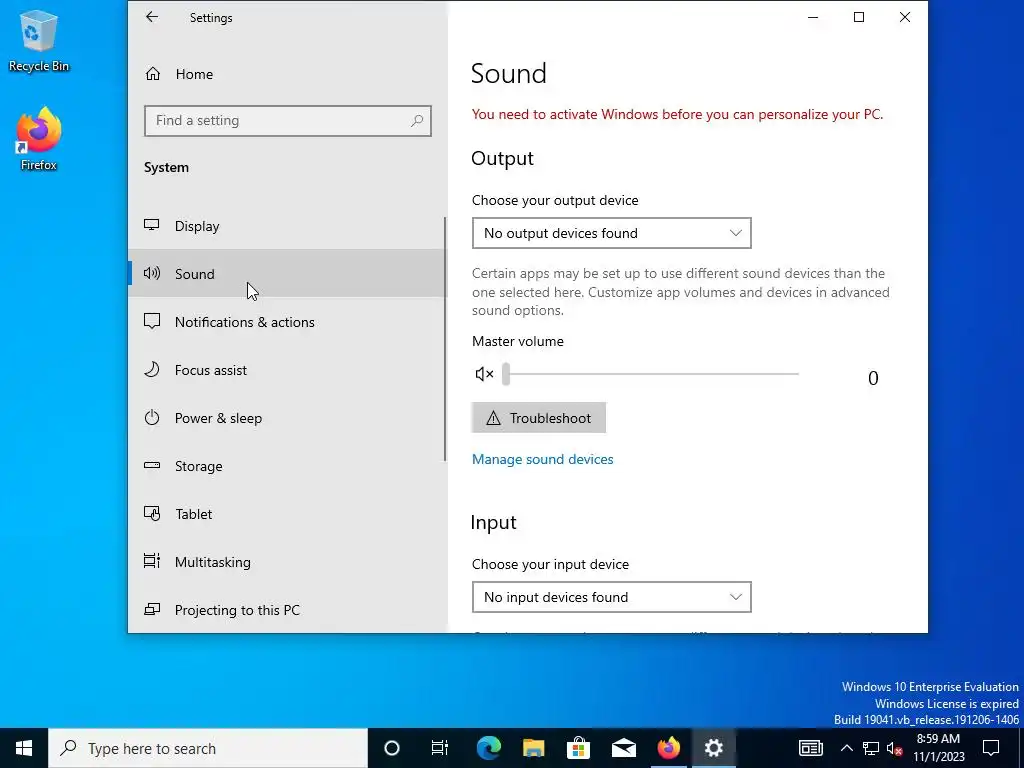Click the Find a setting search box
The height and width of the screenshot is (768, 1024).
[x=287, y=121]
